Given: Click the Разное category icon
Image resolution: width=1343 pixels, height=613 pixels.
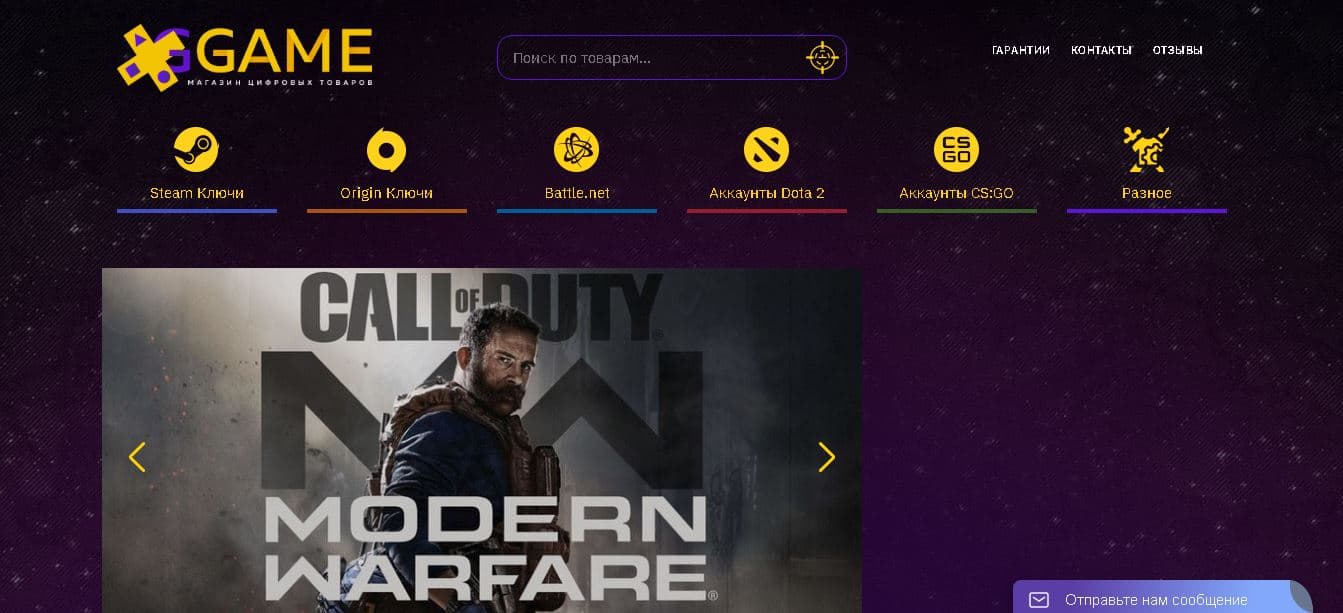Looking at the screenshot, I should point(1146,150).
